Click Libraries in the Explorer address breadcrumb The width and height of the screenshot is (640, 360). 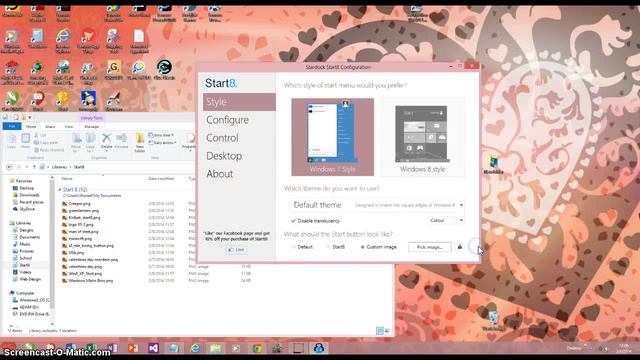tap(59, 167)
